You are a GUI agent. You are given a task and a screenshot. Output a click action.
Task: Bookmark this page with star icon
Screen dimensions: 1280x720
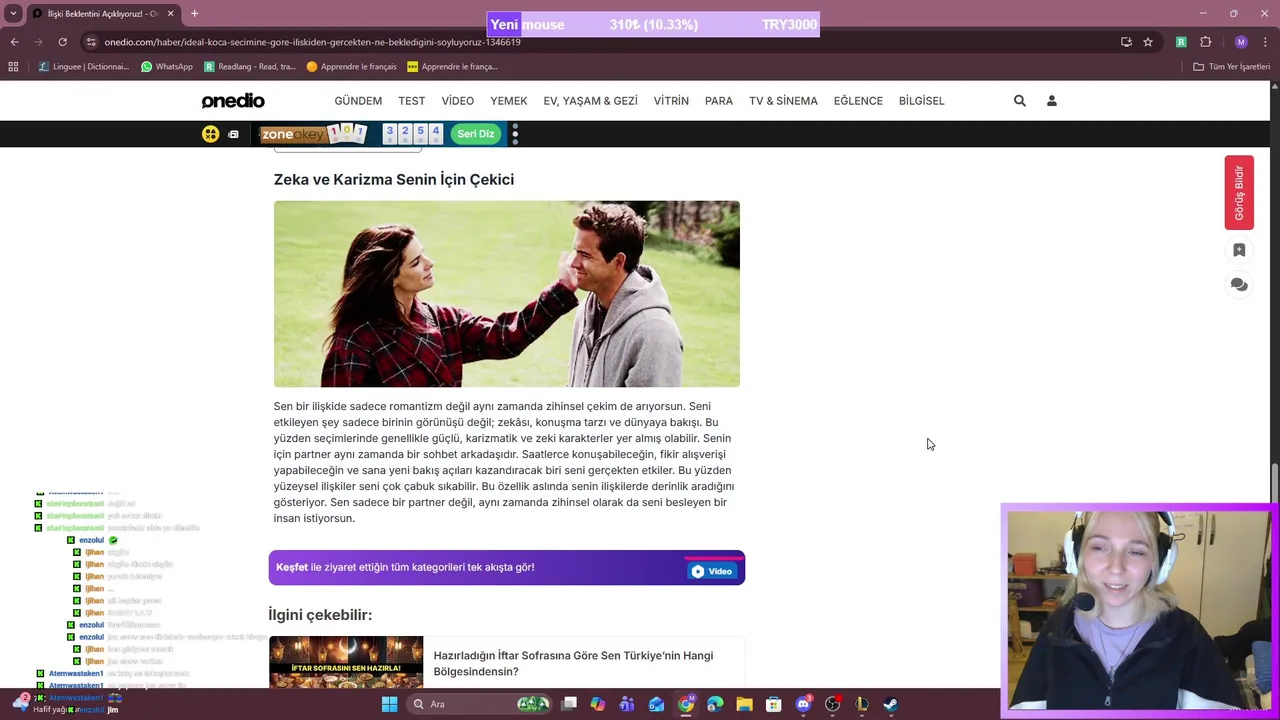click(1148, 42)
